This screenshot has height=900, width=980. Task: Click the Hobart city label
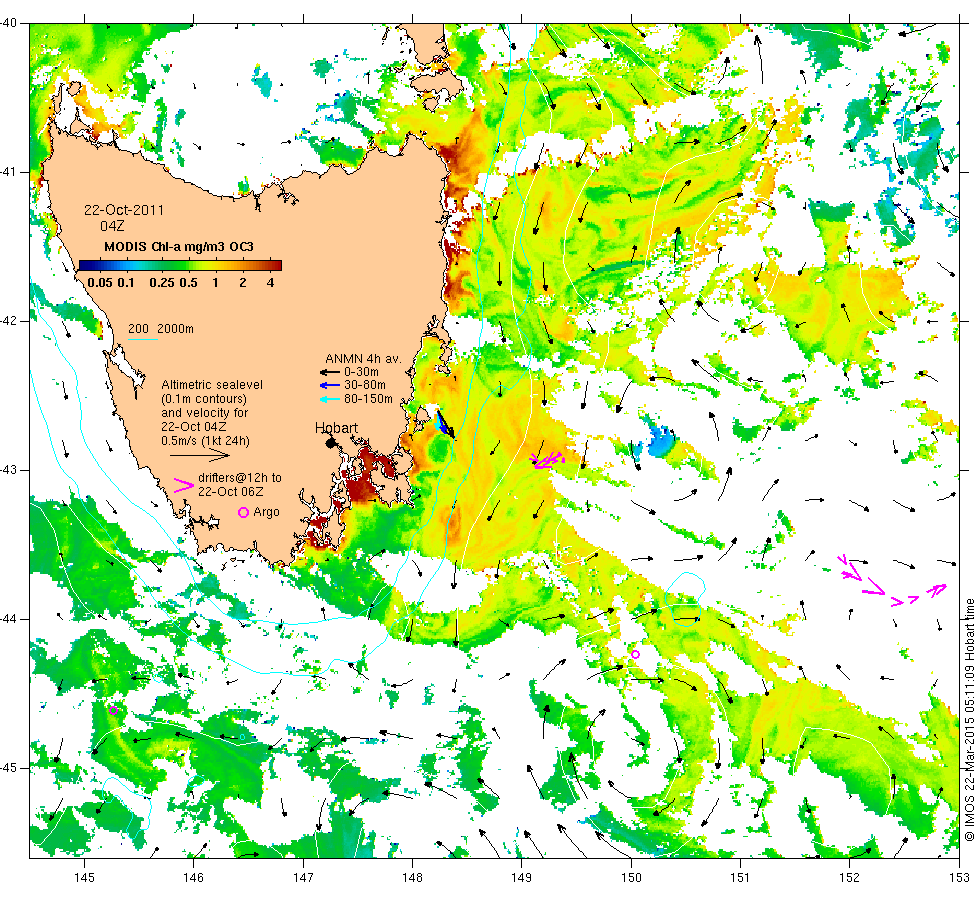click(336, 428)
